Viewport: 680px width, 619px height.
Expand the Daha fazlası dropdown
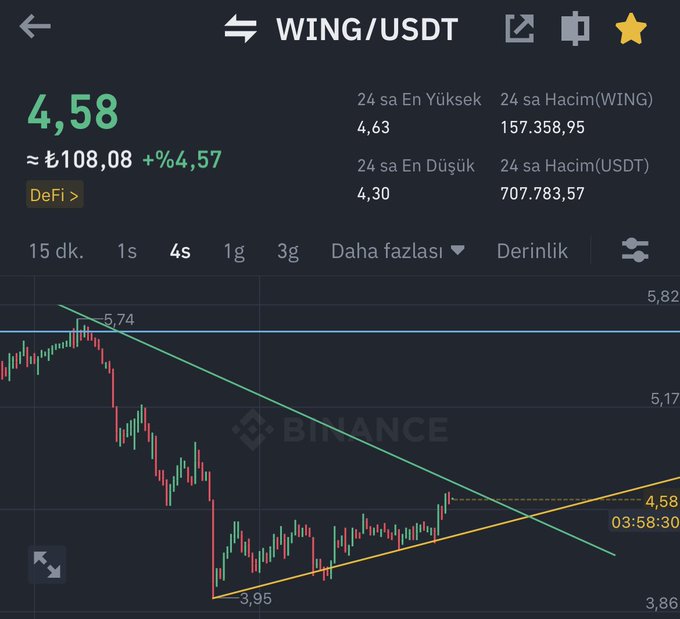pyautogui.click(x=398, y=251)
